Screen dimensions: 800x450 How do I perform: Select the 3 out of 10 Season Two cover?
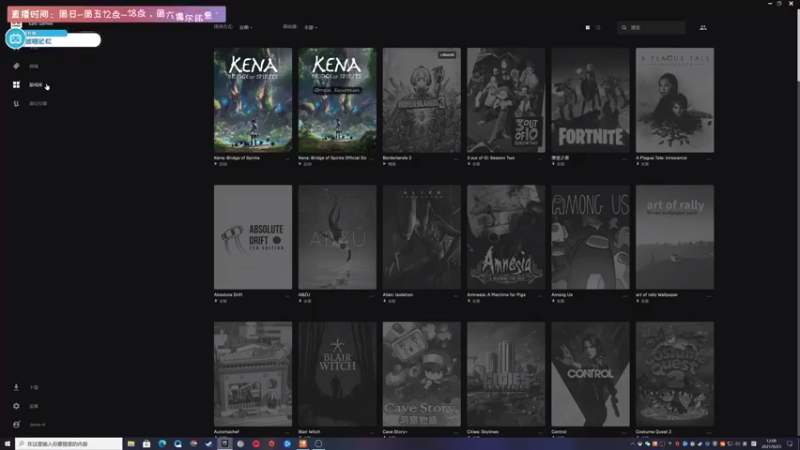click(x=506, y=100)
